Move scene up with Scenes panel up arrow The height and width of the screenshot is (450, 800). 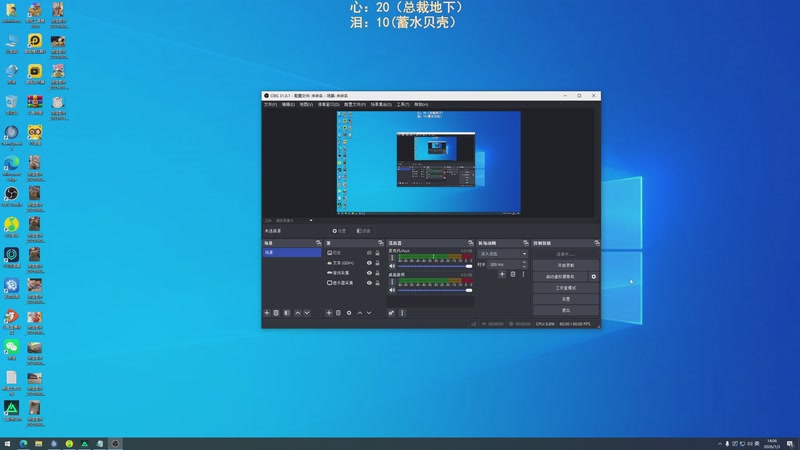(x=297, y=313)
